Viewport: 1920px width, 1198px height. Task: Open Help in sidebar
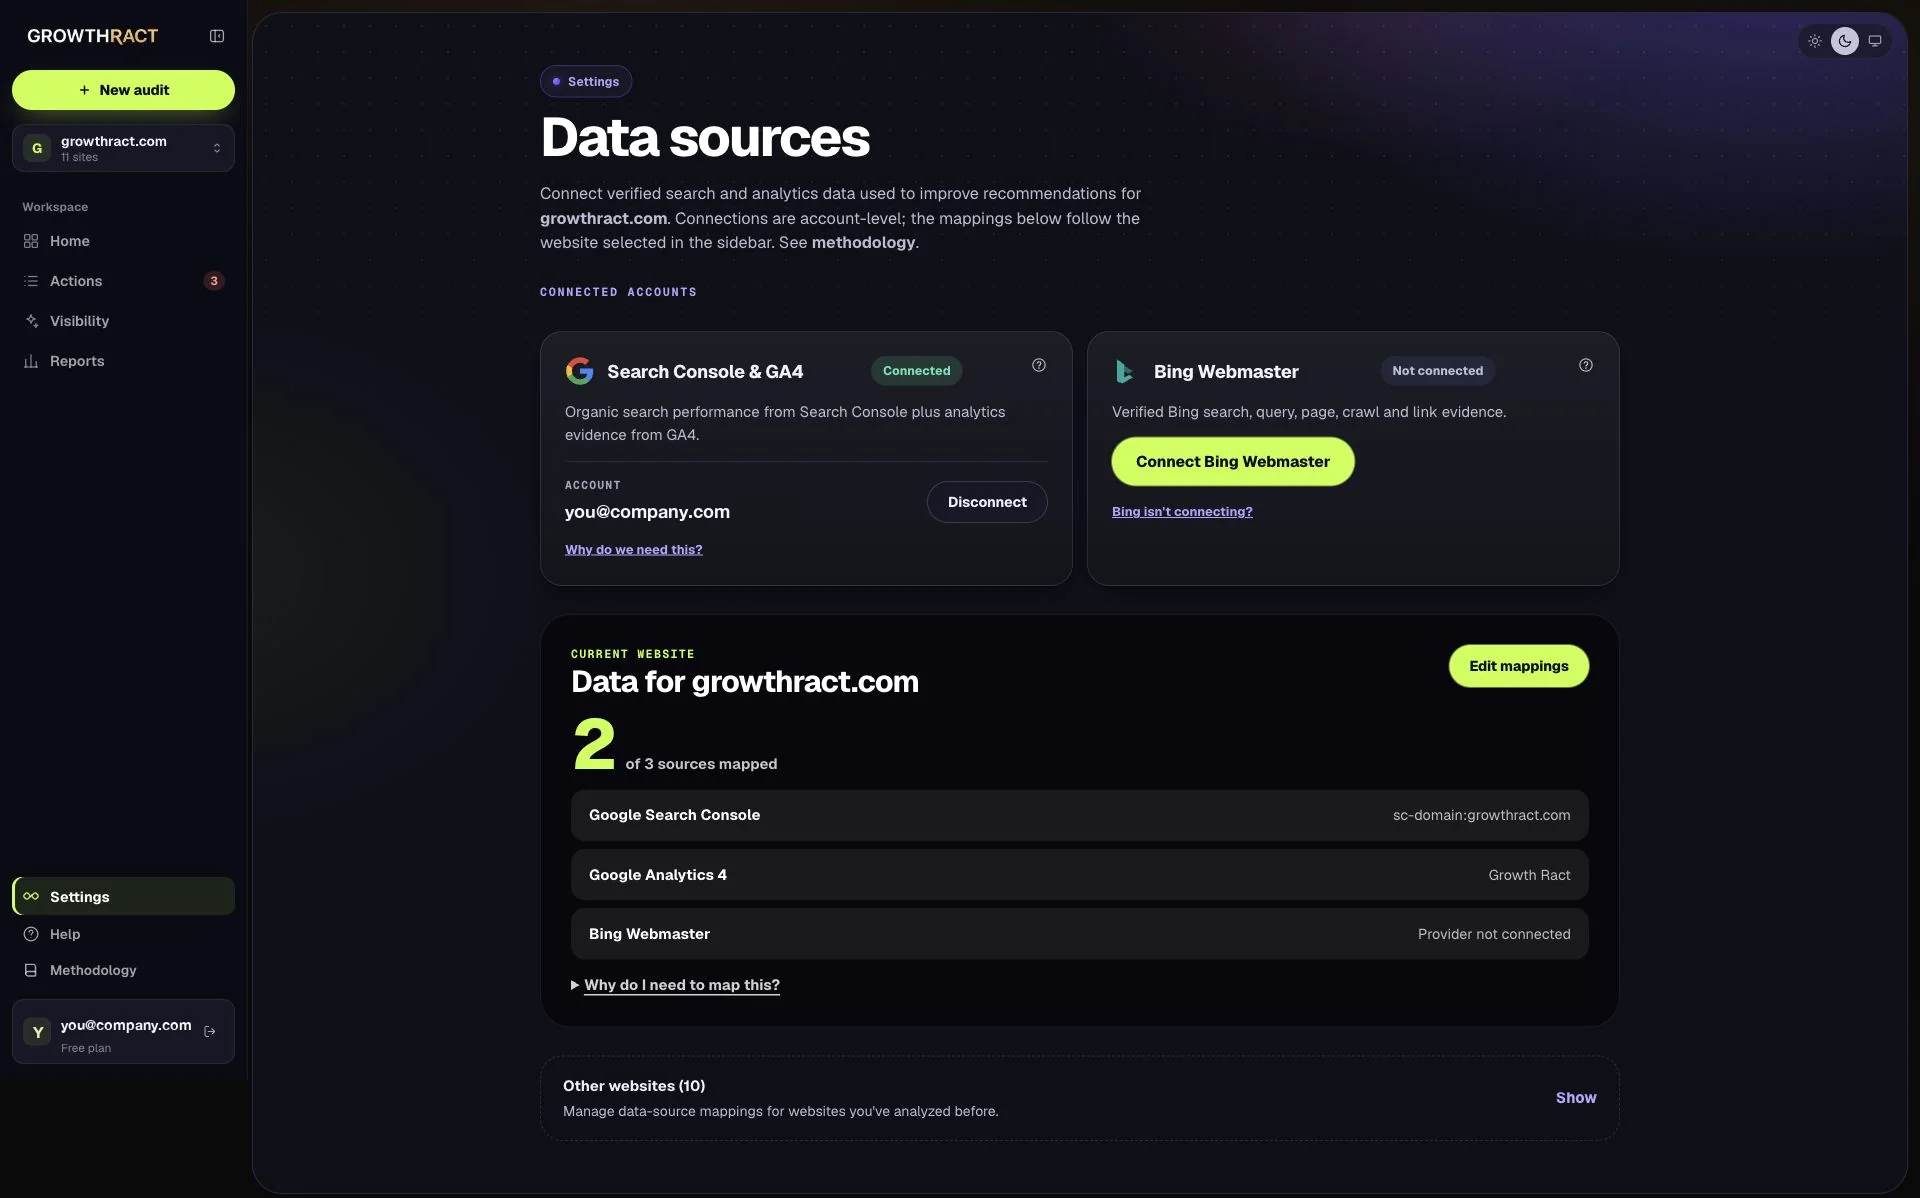(123, 934)
